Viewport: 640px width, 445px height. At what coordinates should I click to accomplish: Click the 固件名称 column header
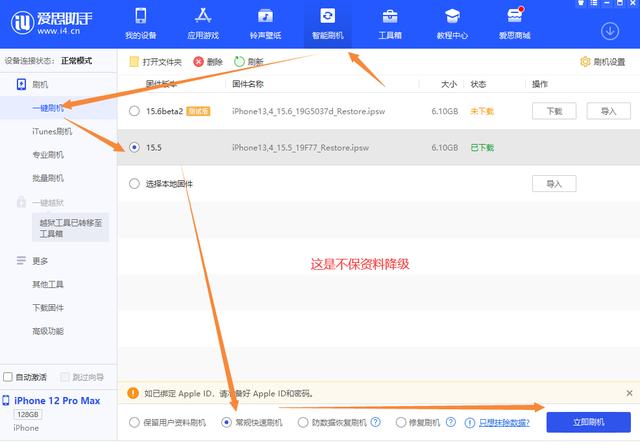point(248,84)
